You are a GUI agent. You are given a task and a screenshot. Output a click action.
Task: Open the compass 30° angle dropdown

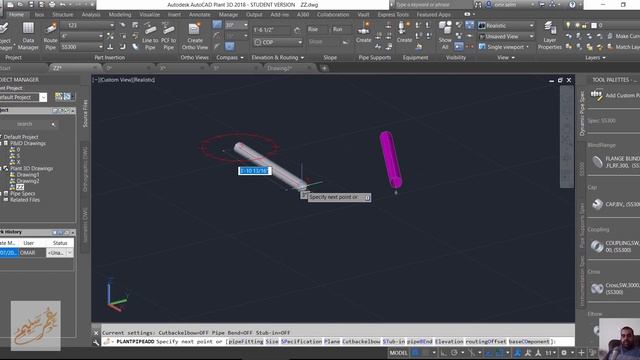coord(245,25)
